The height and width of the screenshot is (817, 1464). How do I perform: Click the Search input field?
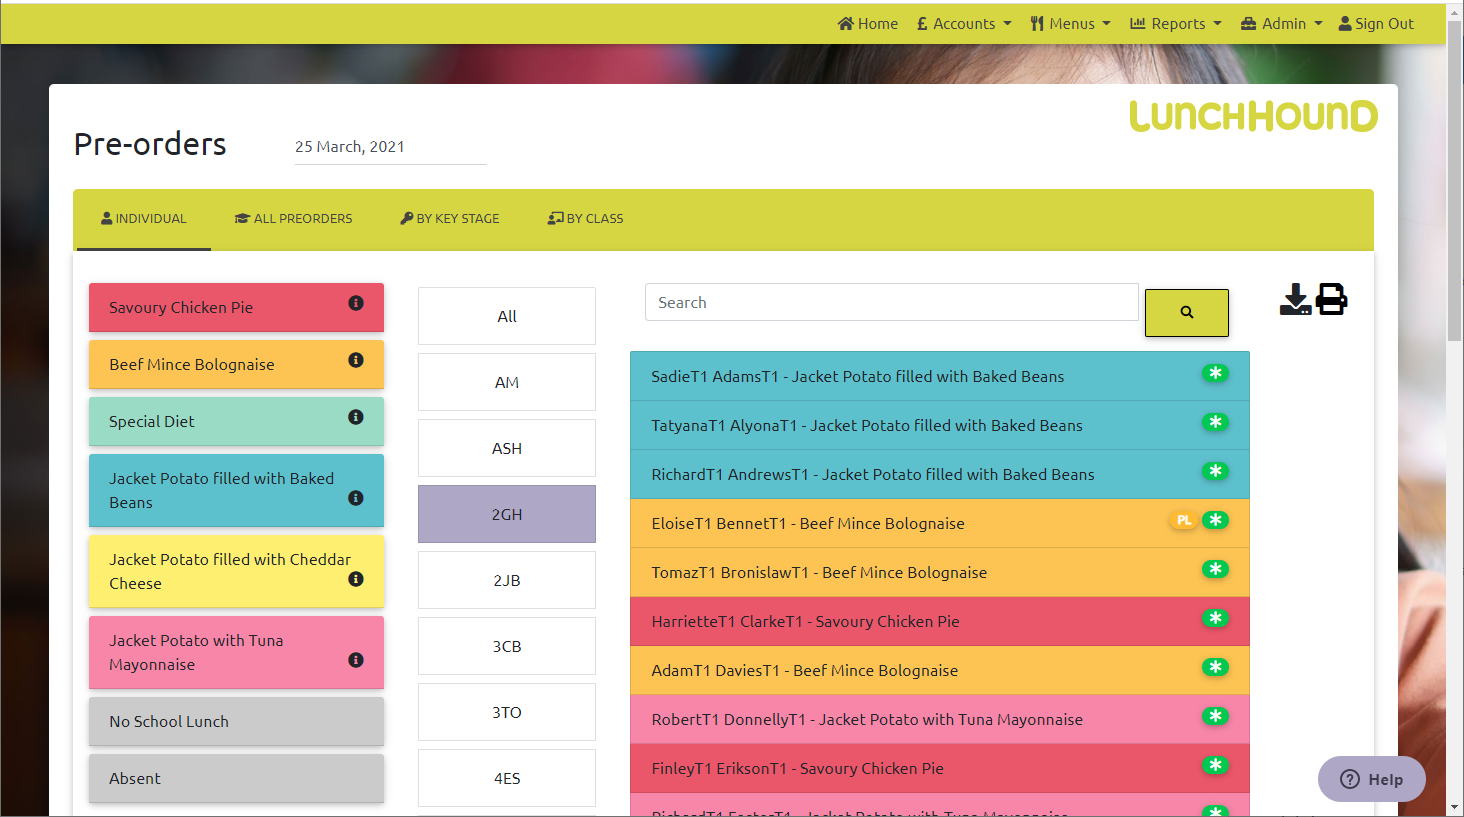pos(891,302)
